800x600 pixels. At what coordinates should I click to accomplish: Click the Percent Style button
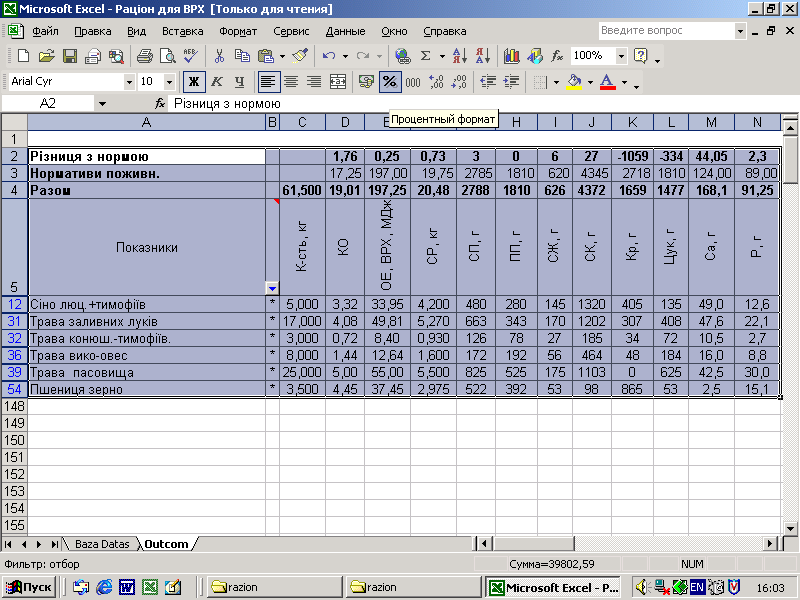(x=389, y=81)
